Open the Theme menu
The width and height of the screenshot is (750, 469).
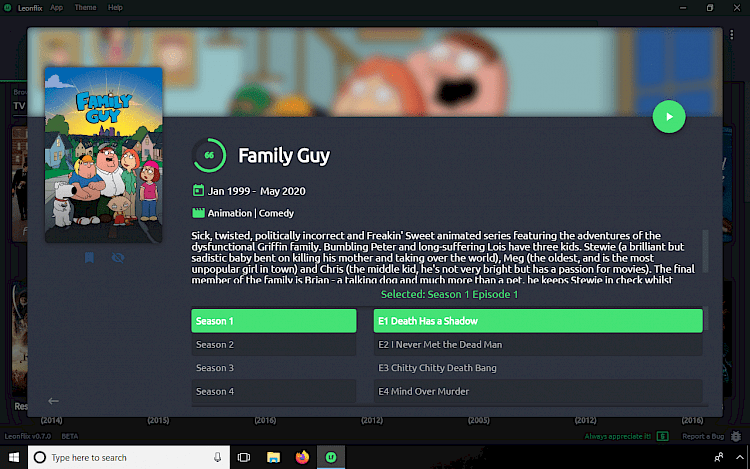pos(85,8)
